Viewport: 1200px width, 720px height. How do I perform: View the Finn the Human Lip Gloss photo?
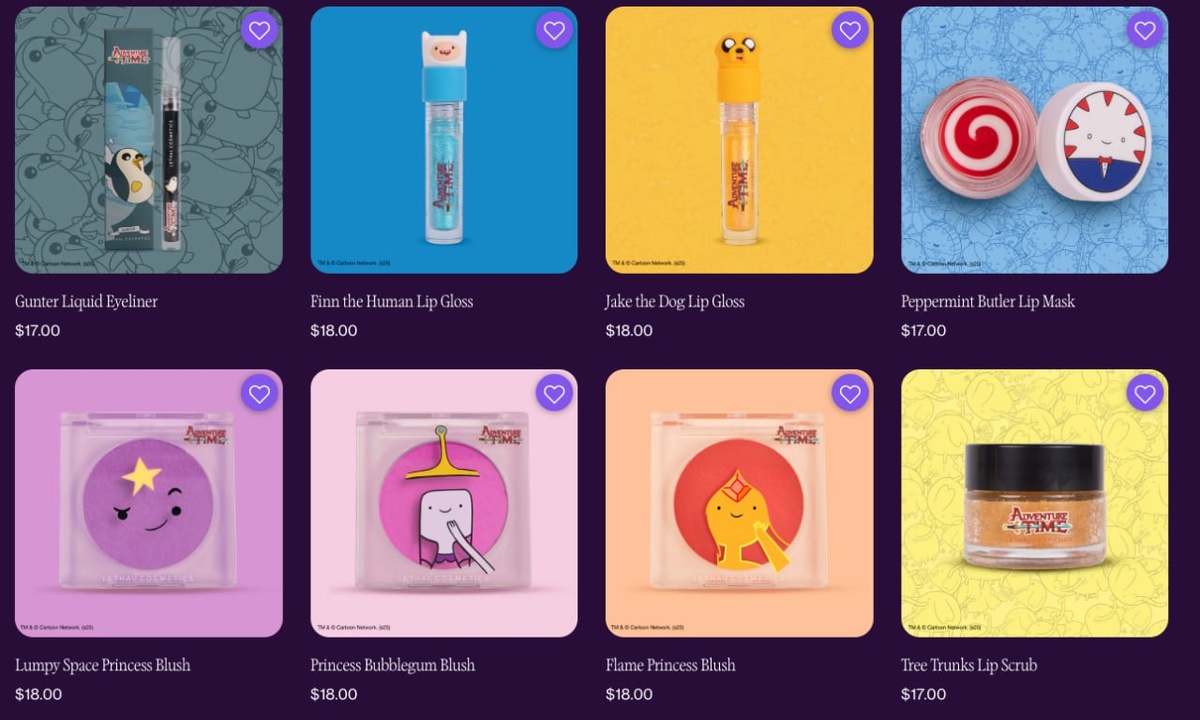[444, 140]
